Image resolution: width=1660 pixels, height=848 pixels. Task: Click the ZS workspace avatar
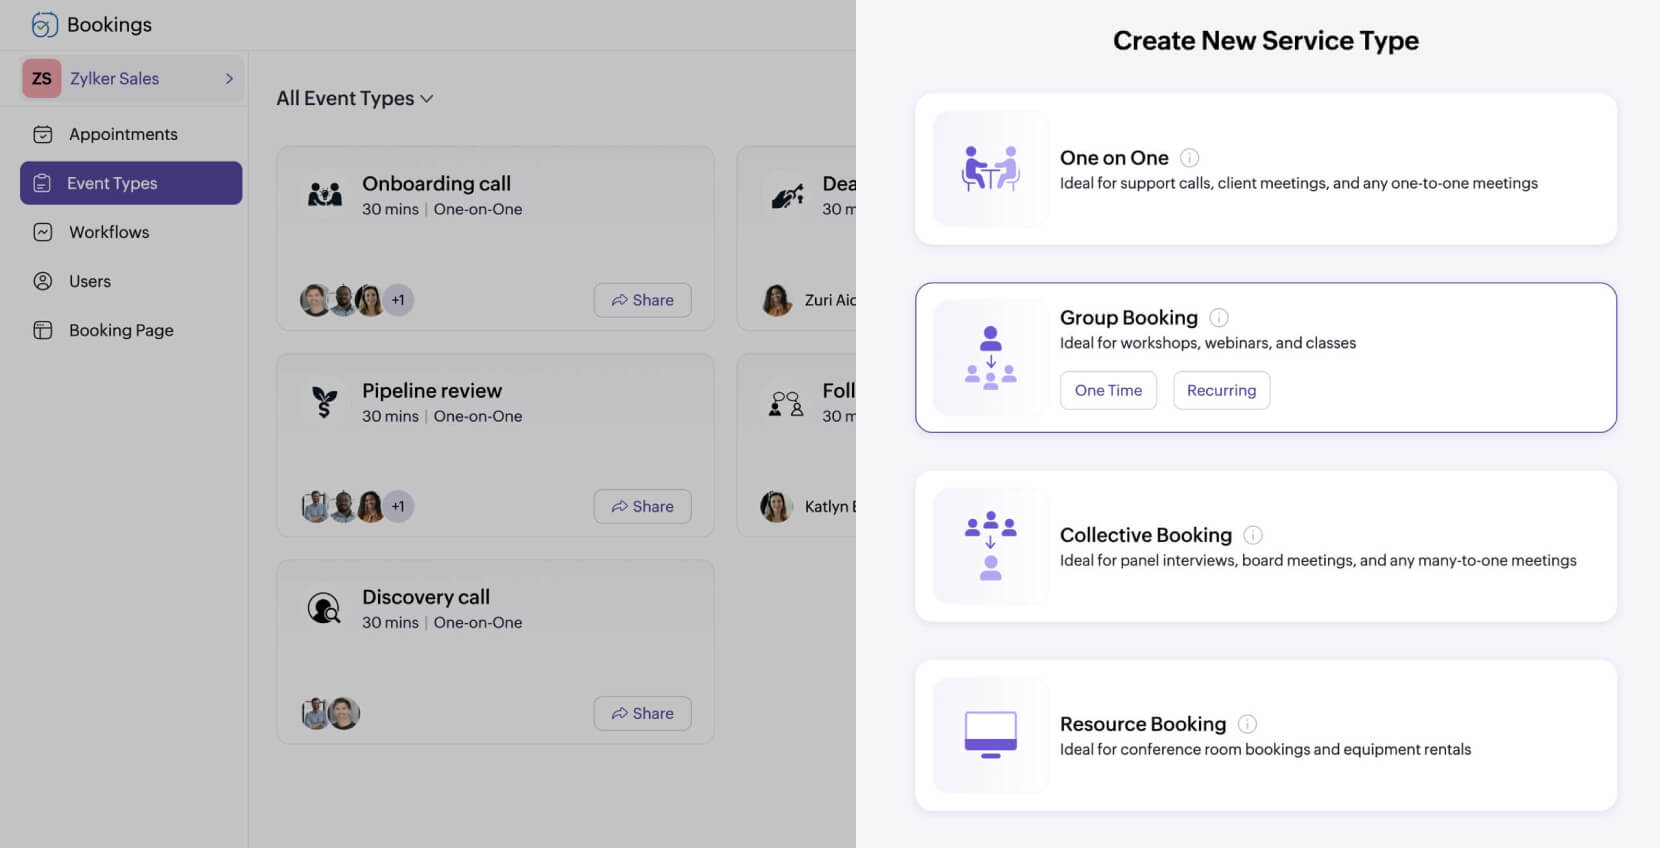[x=42, y=78]
